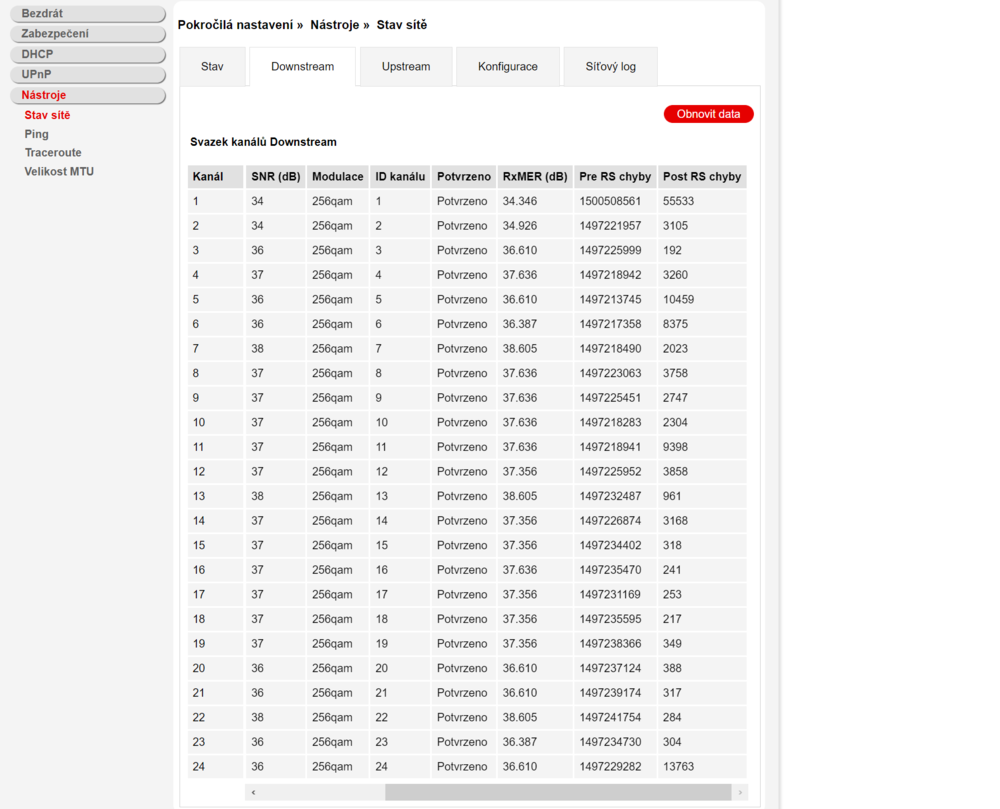1000x809 pixels.
Task: Switch to the Downstream tab
Action: 302,67
